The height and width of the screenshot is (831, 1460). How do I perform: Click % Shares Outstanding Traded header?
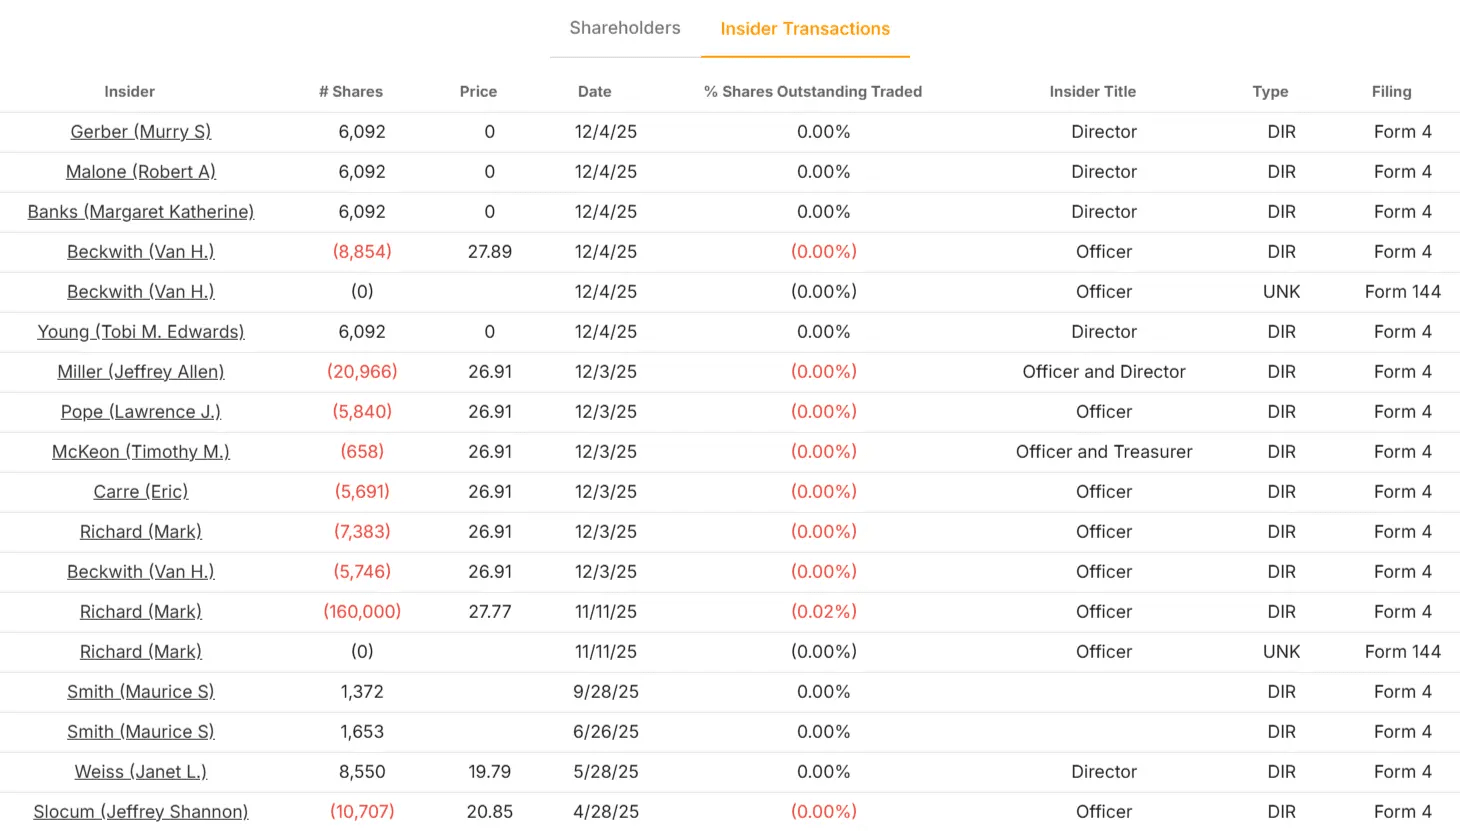(x=813, y=92)
